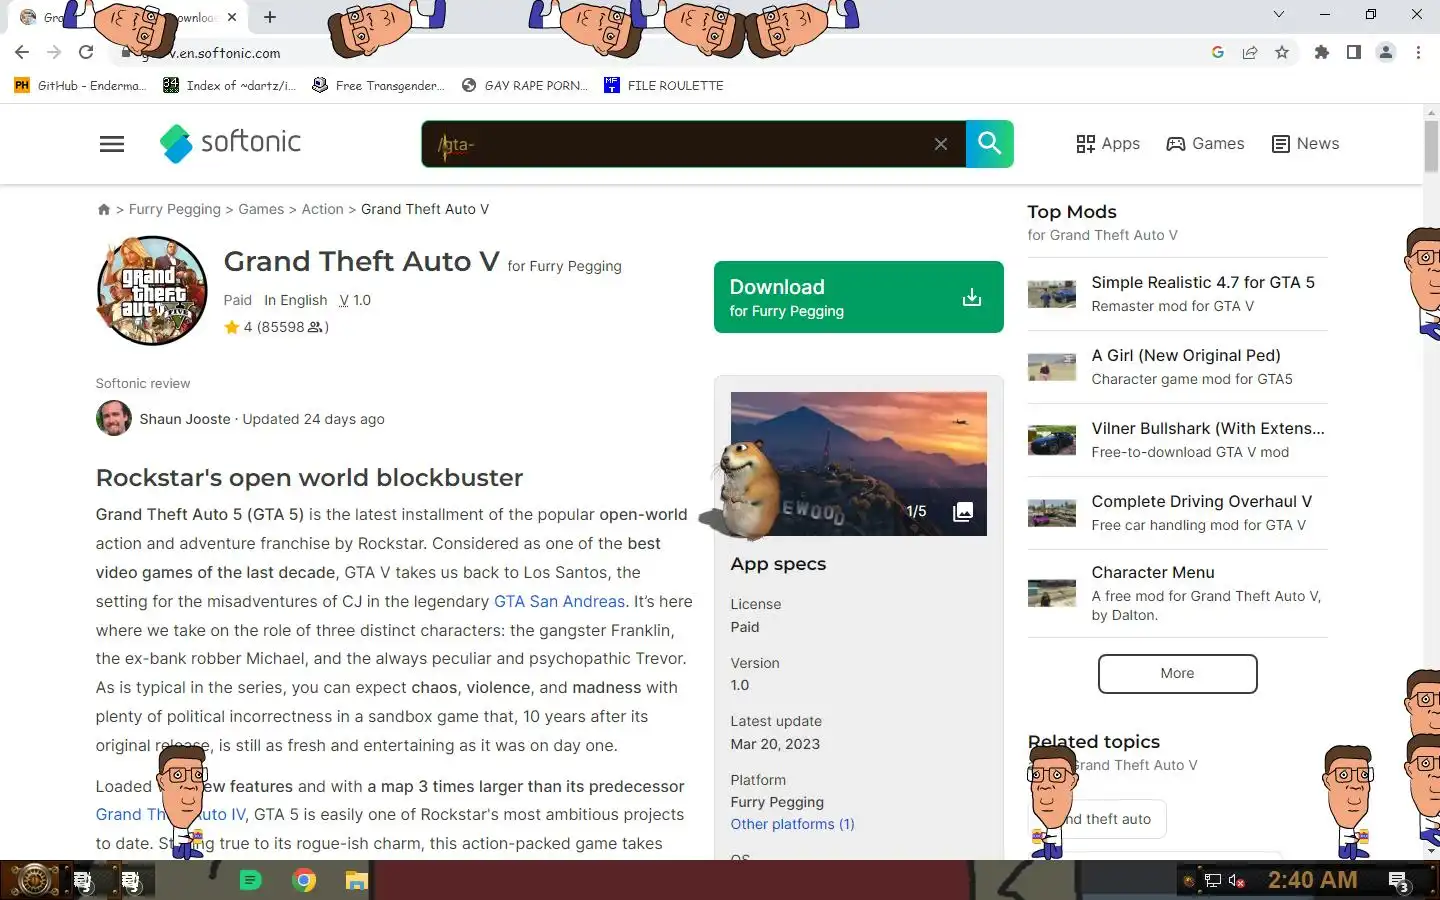Click Complete Driving Overhaul V thumbnail

(1052, 513)
